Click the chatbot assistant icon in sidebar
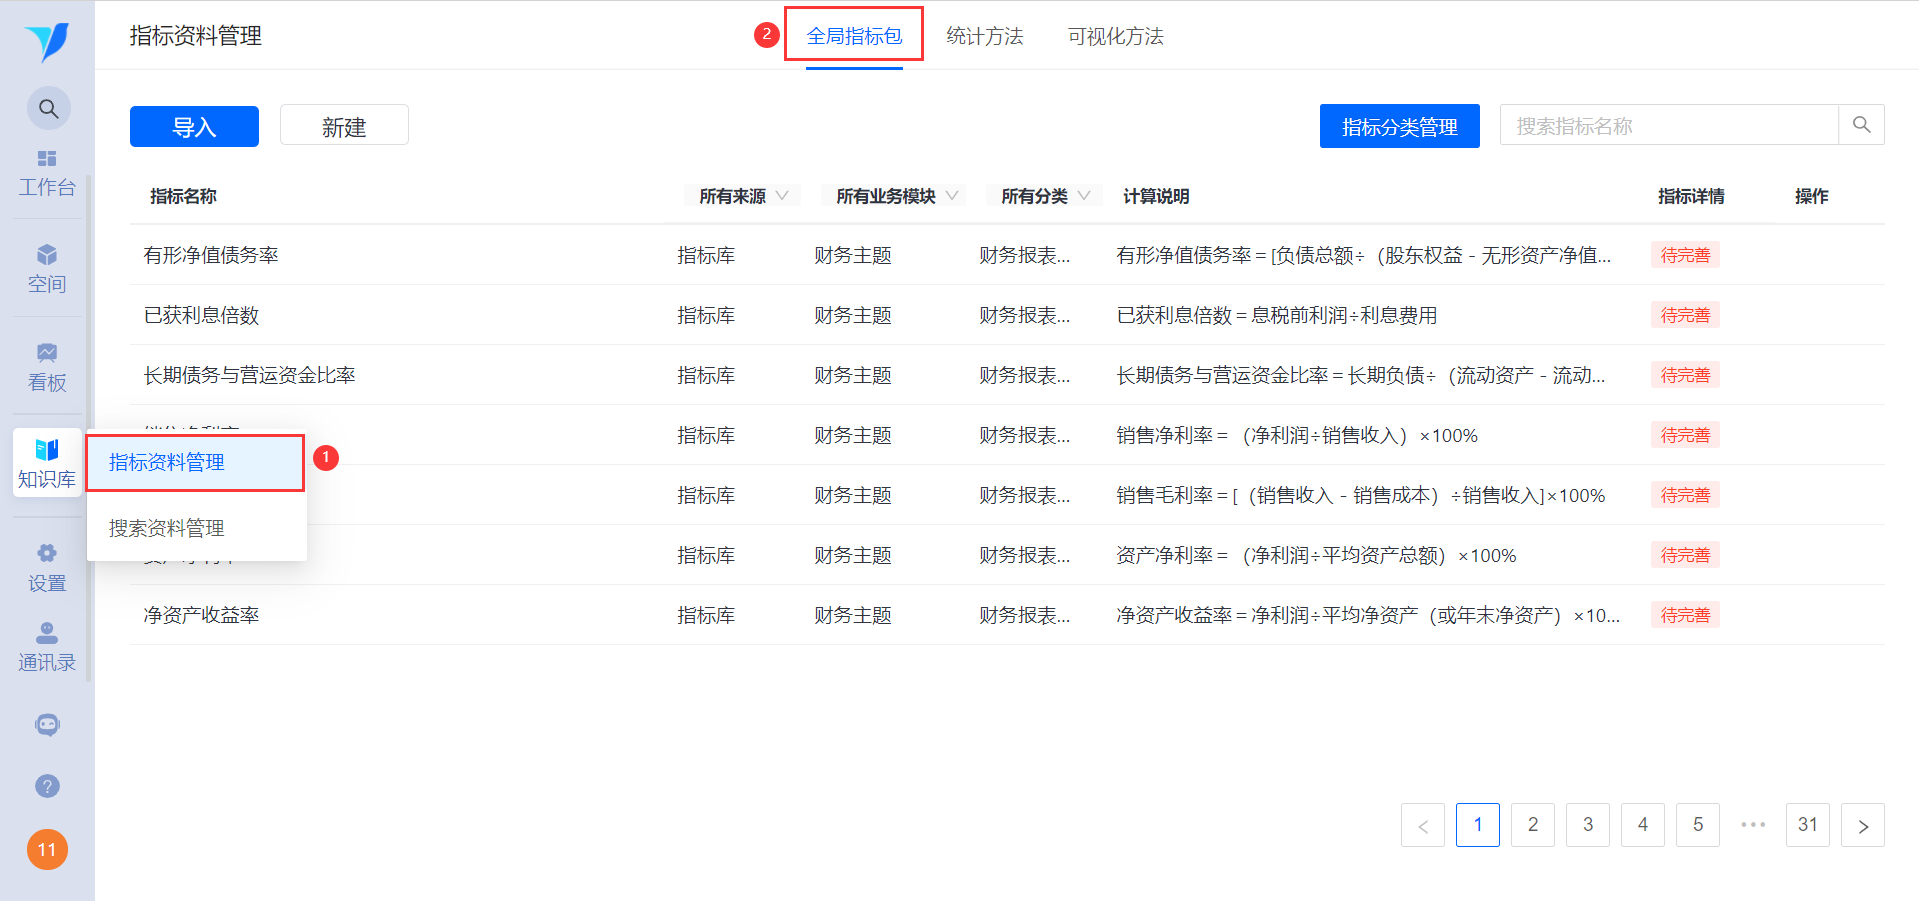This screenshot has width=1919, height=901. pos(47,725)
